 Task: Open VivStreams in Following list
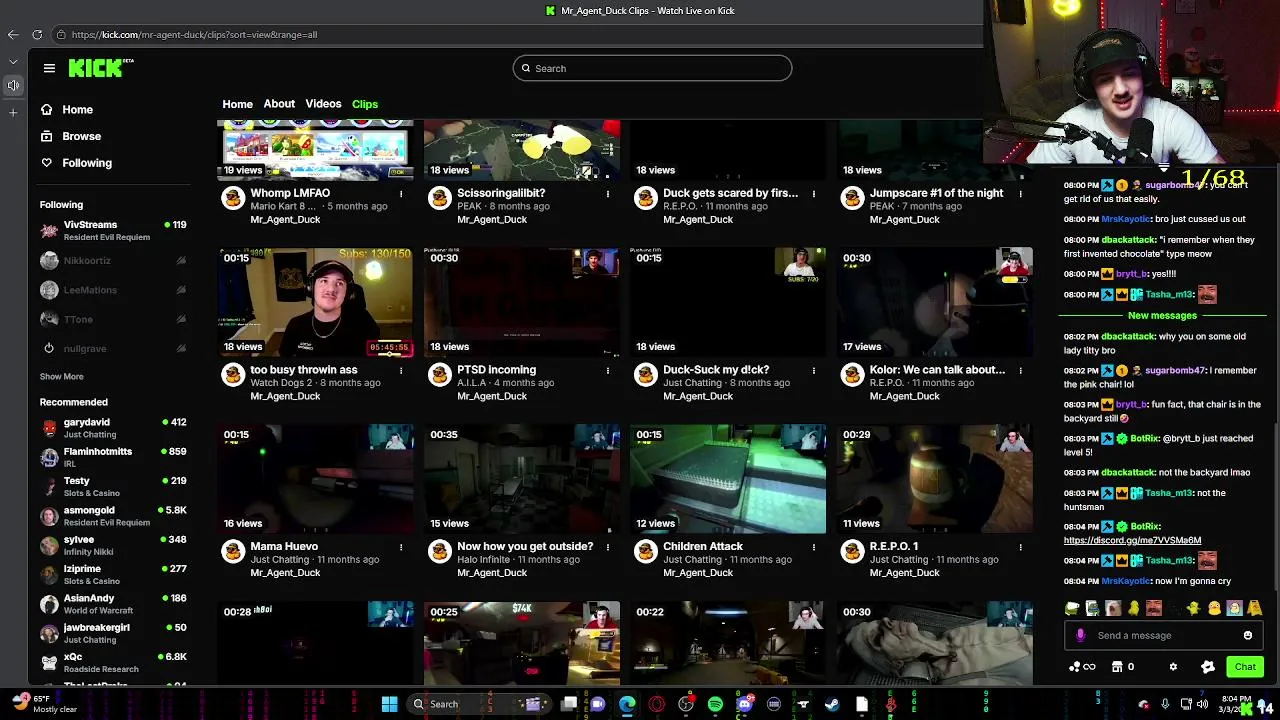click(113, 231)
